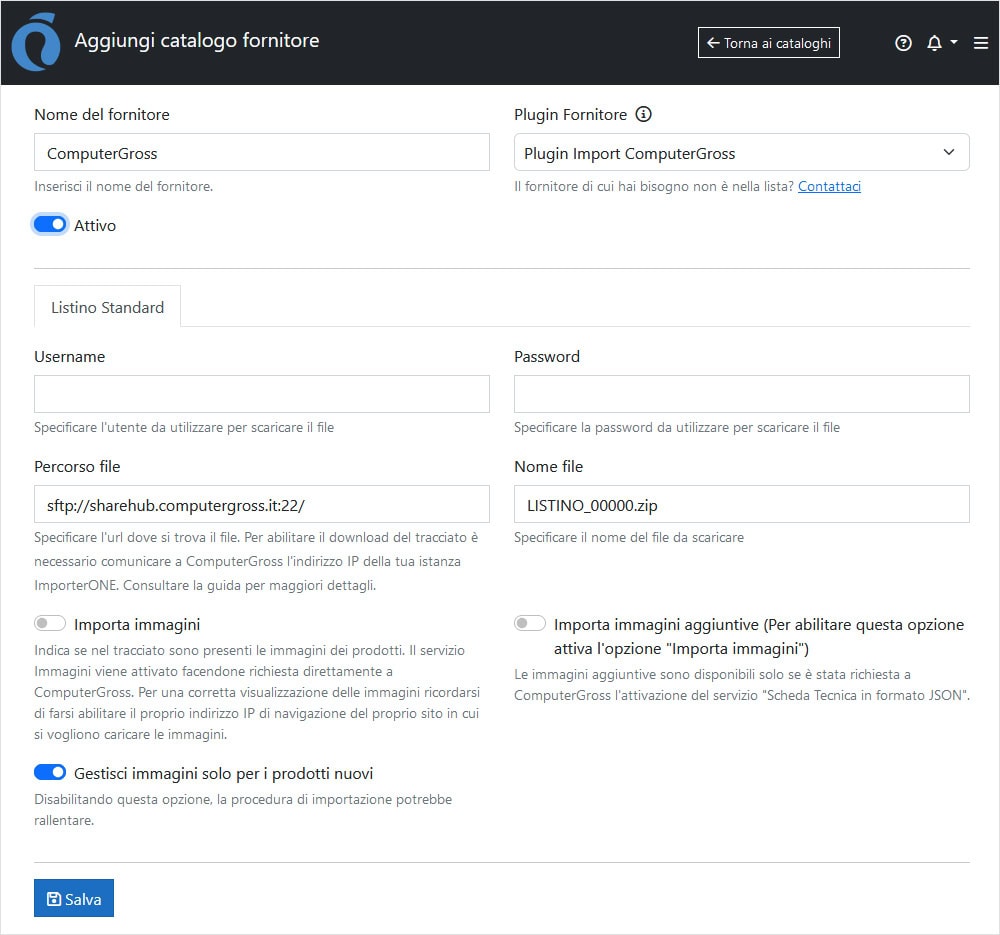Open the notifications bell icon

point(934,43)
